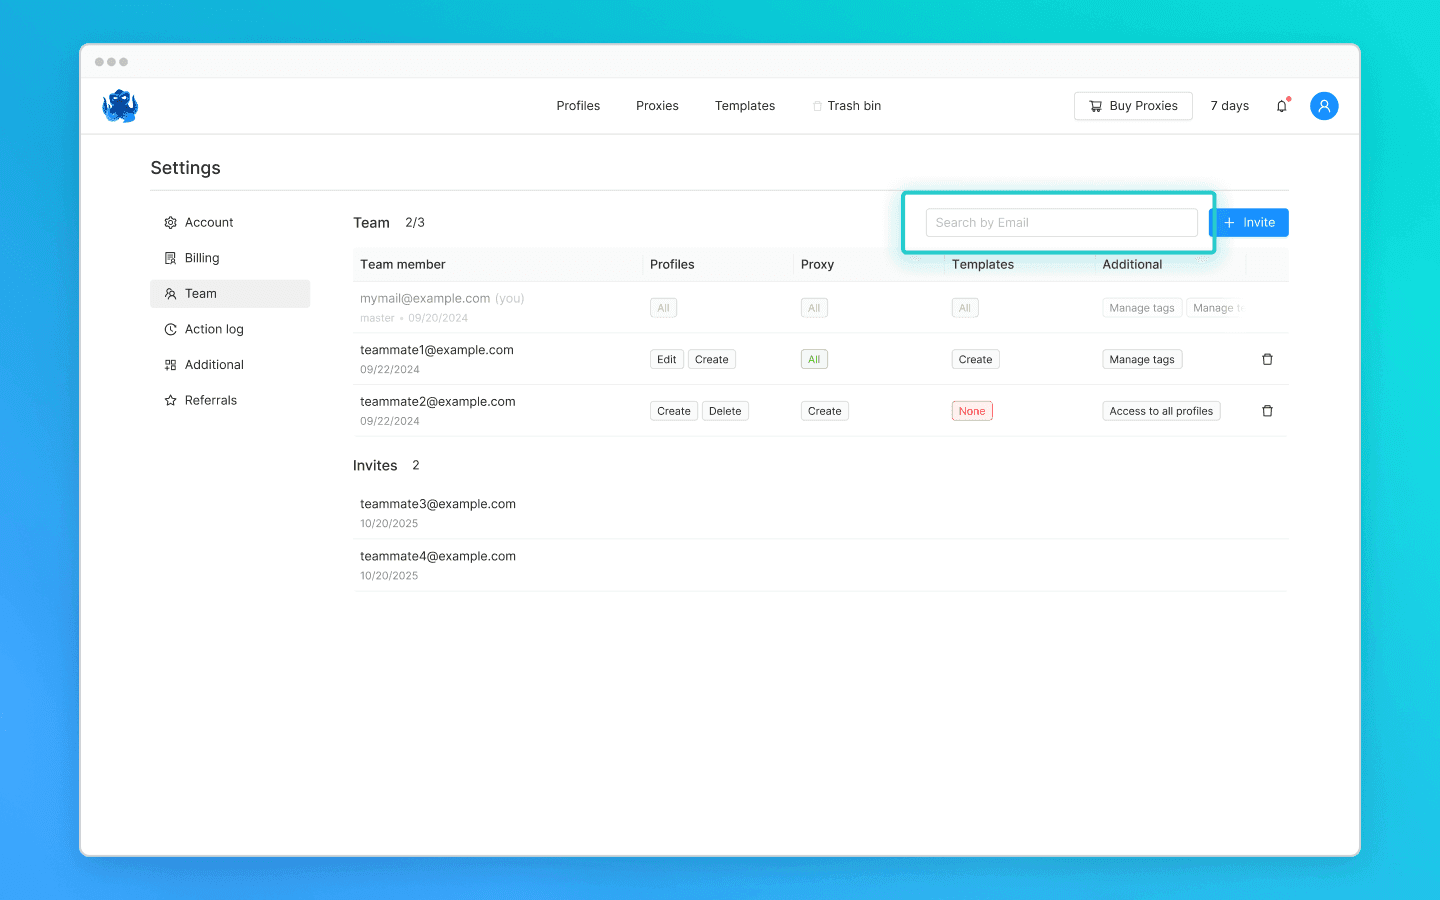Click All templates tag for mymail@example.com
The image size is (1440, 900).
pos(965,308)
